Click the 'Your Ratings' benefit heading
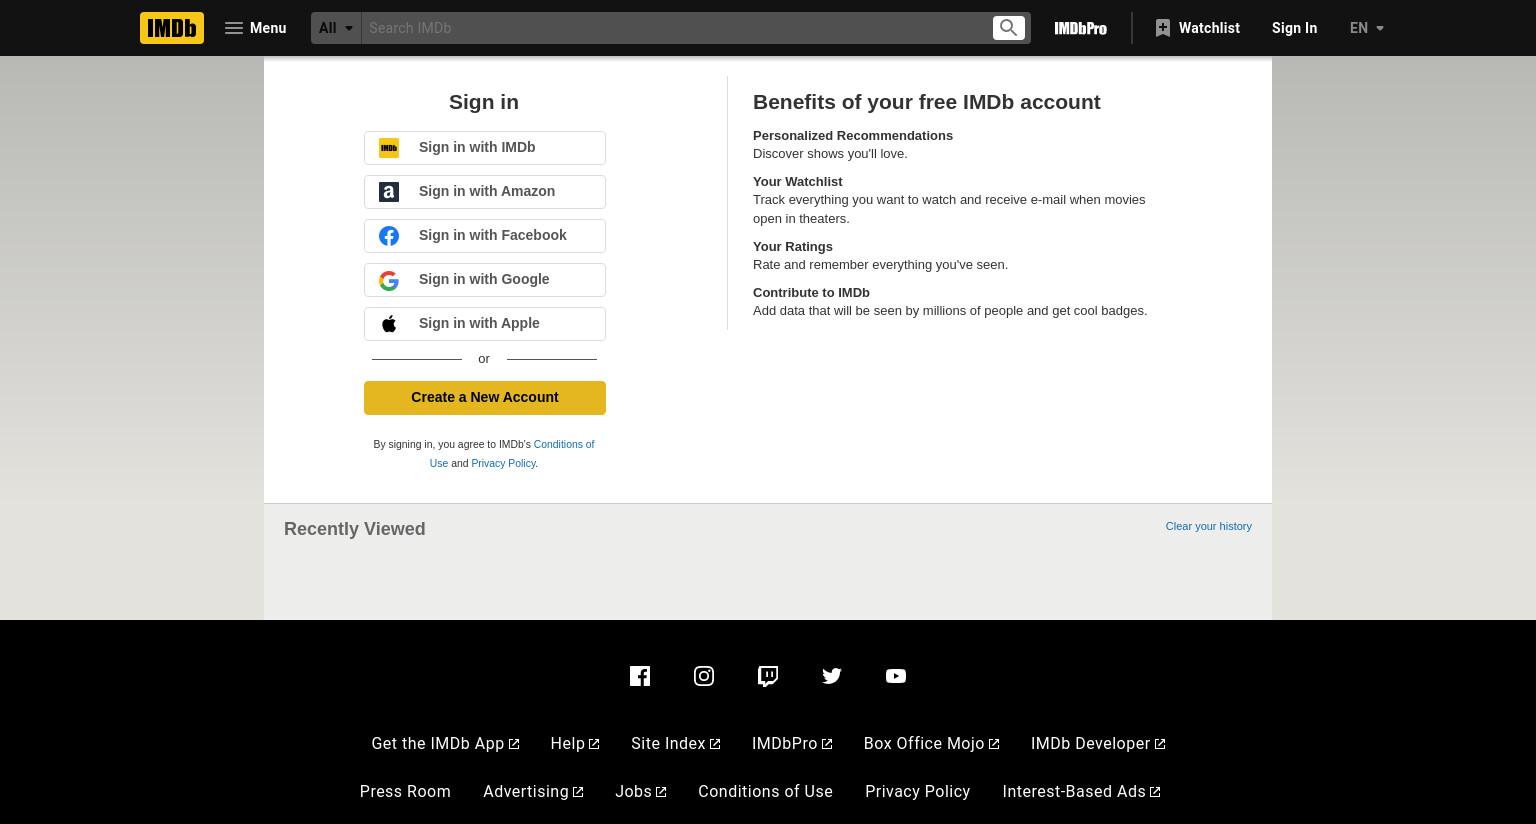The image size is (1536, 824). [793, 247]
